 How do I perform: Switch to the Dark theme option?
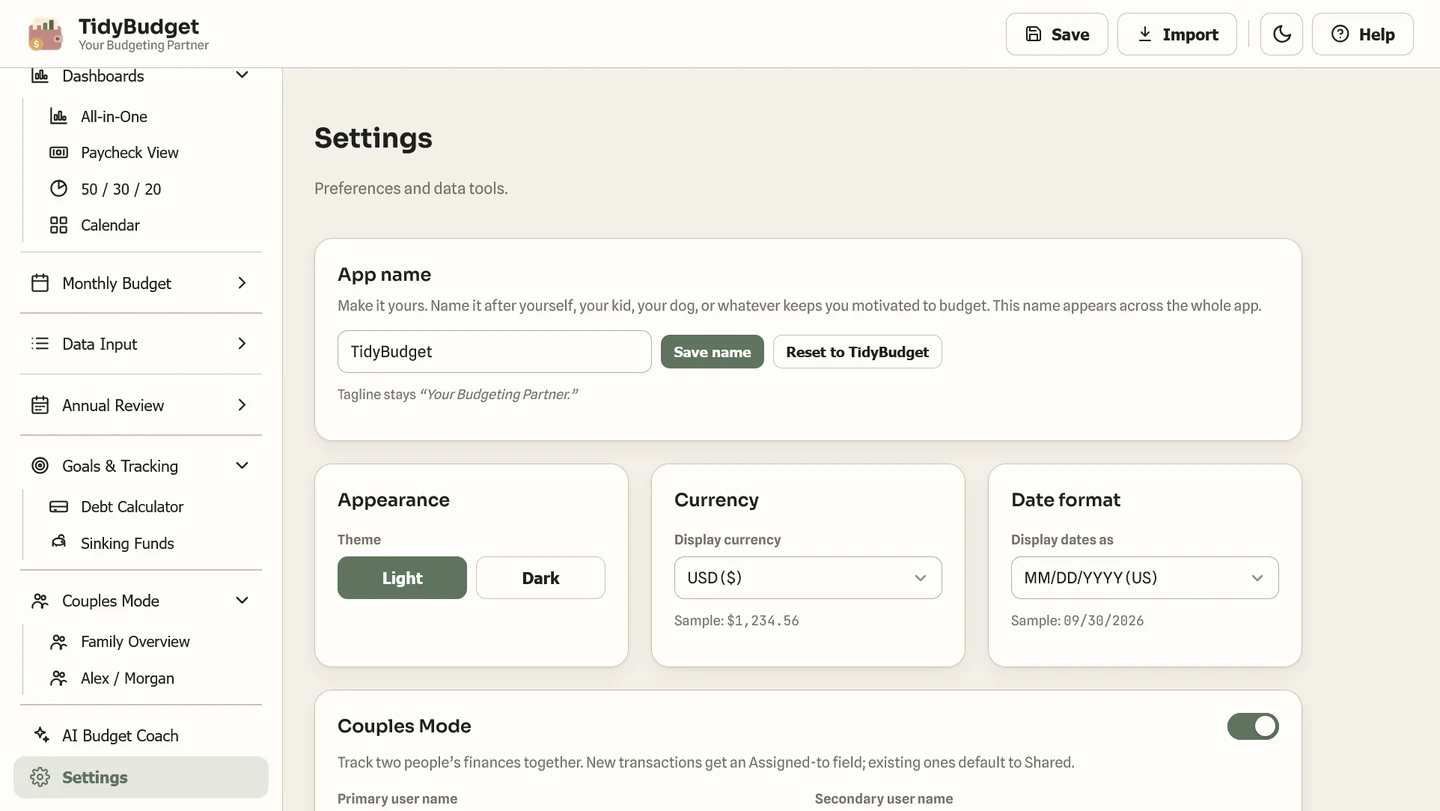tap(541, 578)
